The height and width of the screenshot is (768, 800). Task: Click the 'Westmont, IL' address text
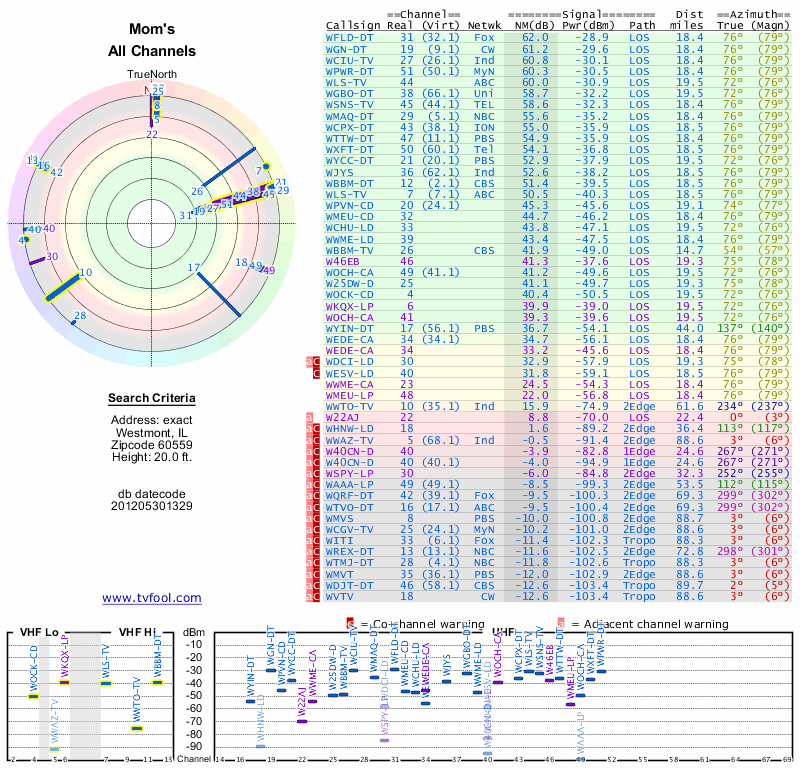(152, 432)
